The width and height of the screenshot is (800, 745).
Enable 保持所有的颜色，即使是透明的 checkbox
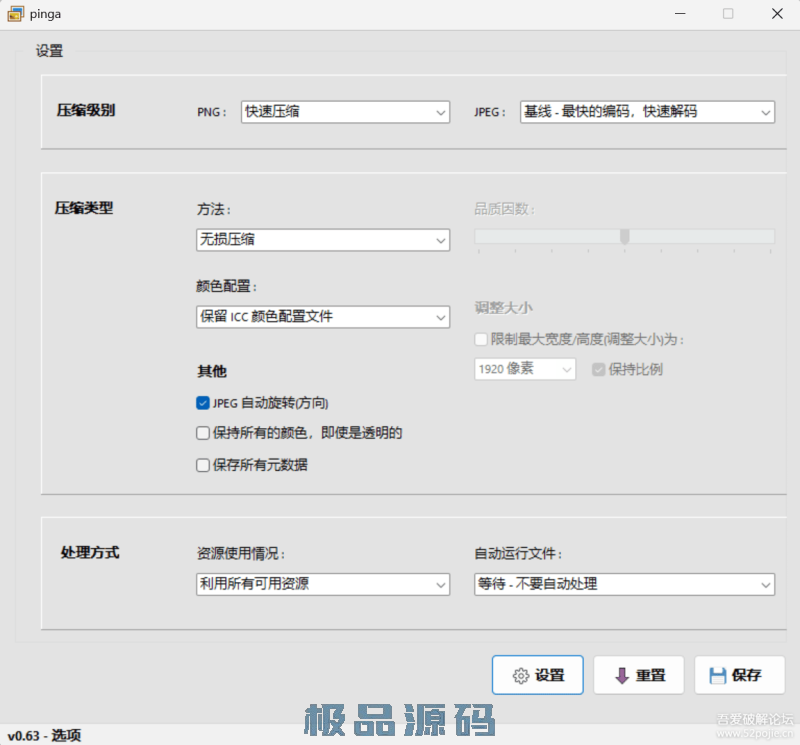pyautogui.click(x=203, y=433)
